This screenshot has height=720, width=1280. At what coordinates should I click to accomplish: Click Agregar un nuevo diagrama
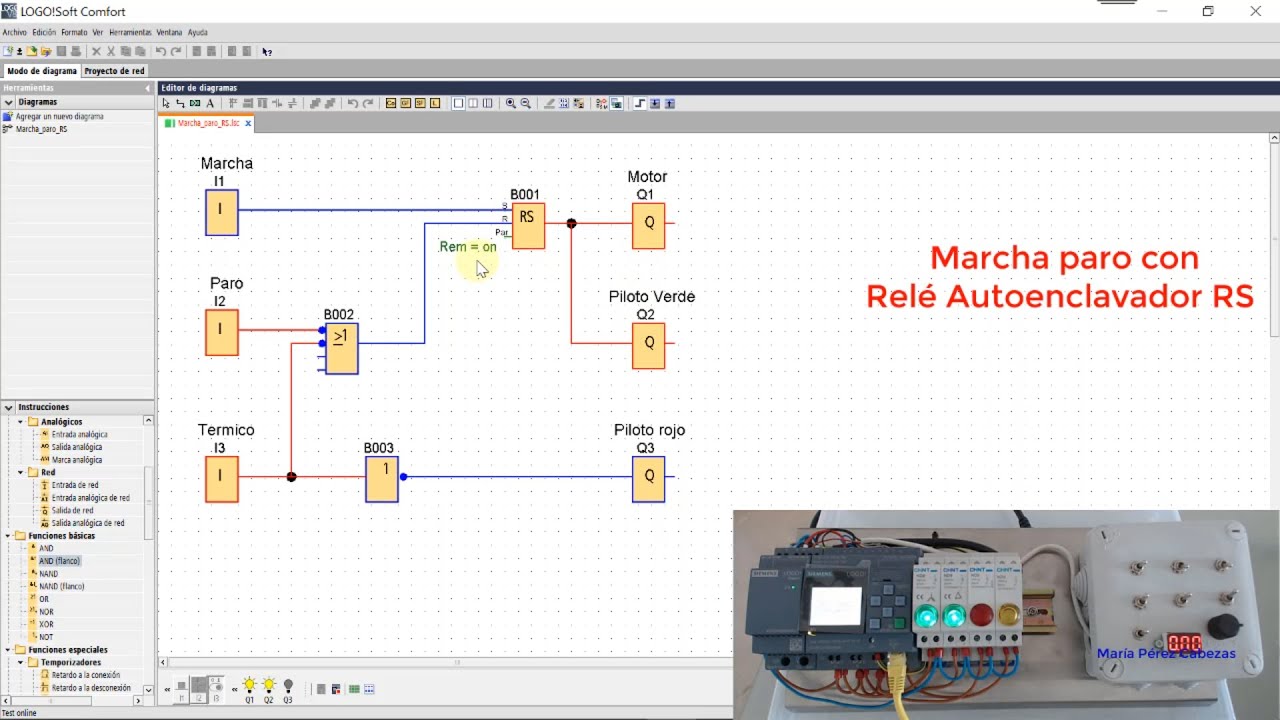pyautogui.click(x=59, y=116)
